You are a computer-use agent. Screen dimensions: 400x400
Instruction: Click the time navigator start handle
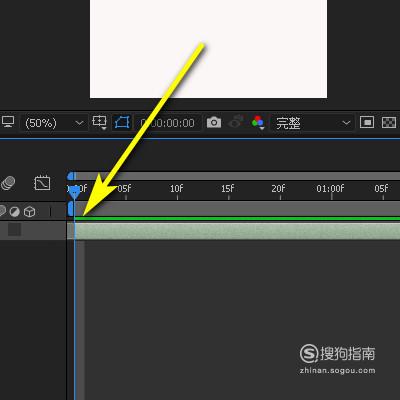point(71,176)
